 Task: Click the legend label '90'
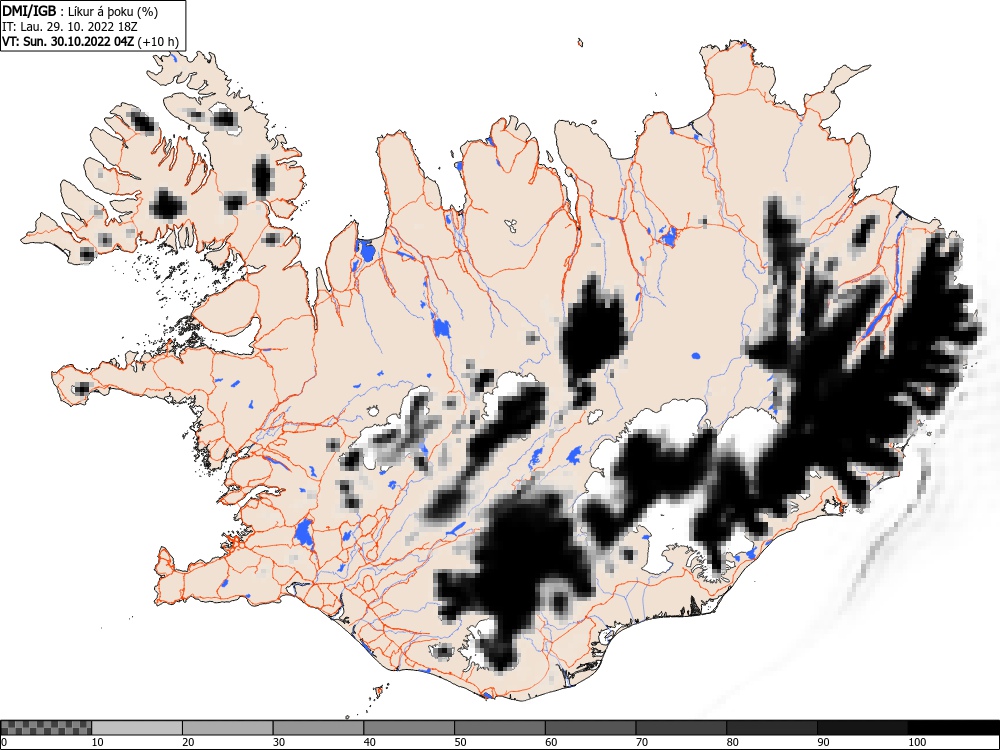pyautogui.click(x=823, y=742)
